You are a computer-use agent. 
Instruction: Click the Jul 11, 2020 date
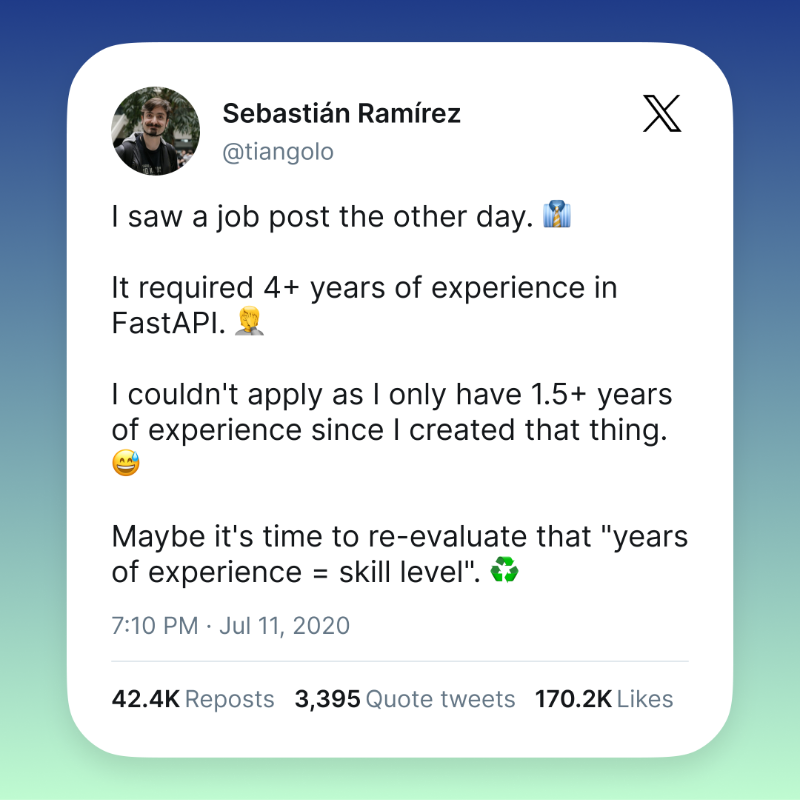pyautogui.click(x=285, y=626)
